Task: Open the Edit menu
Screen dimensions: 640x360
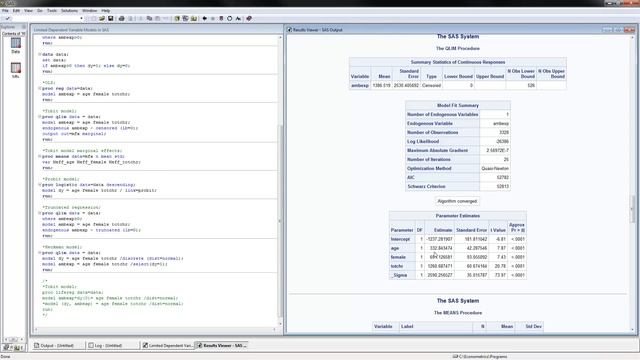Action: tap(16, 11)
